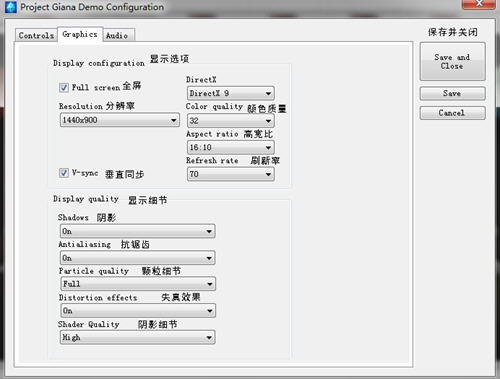Click the Project Giana app icon in title bar
This screenshot has height=379, width=500.
pos(10,7)
